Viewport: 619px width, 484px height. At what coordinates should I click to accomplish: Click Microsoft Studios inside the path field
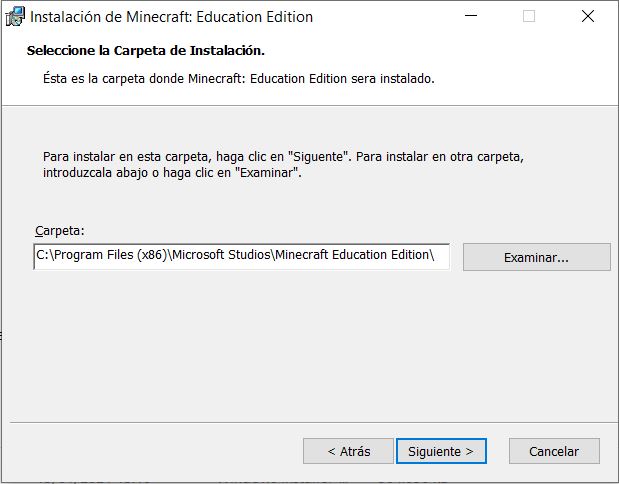(x=221, y=255)
